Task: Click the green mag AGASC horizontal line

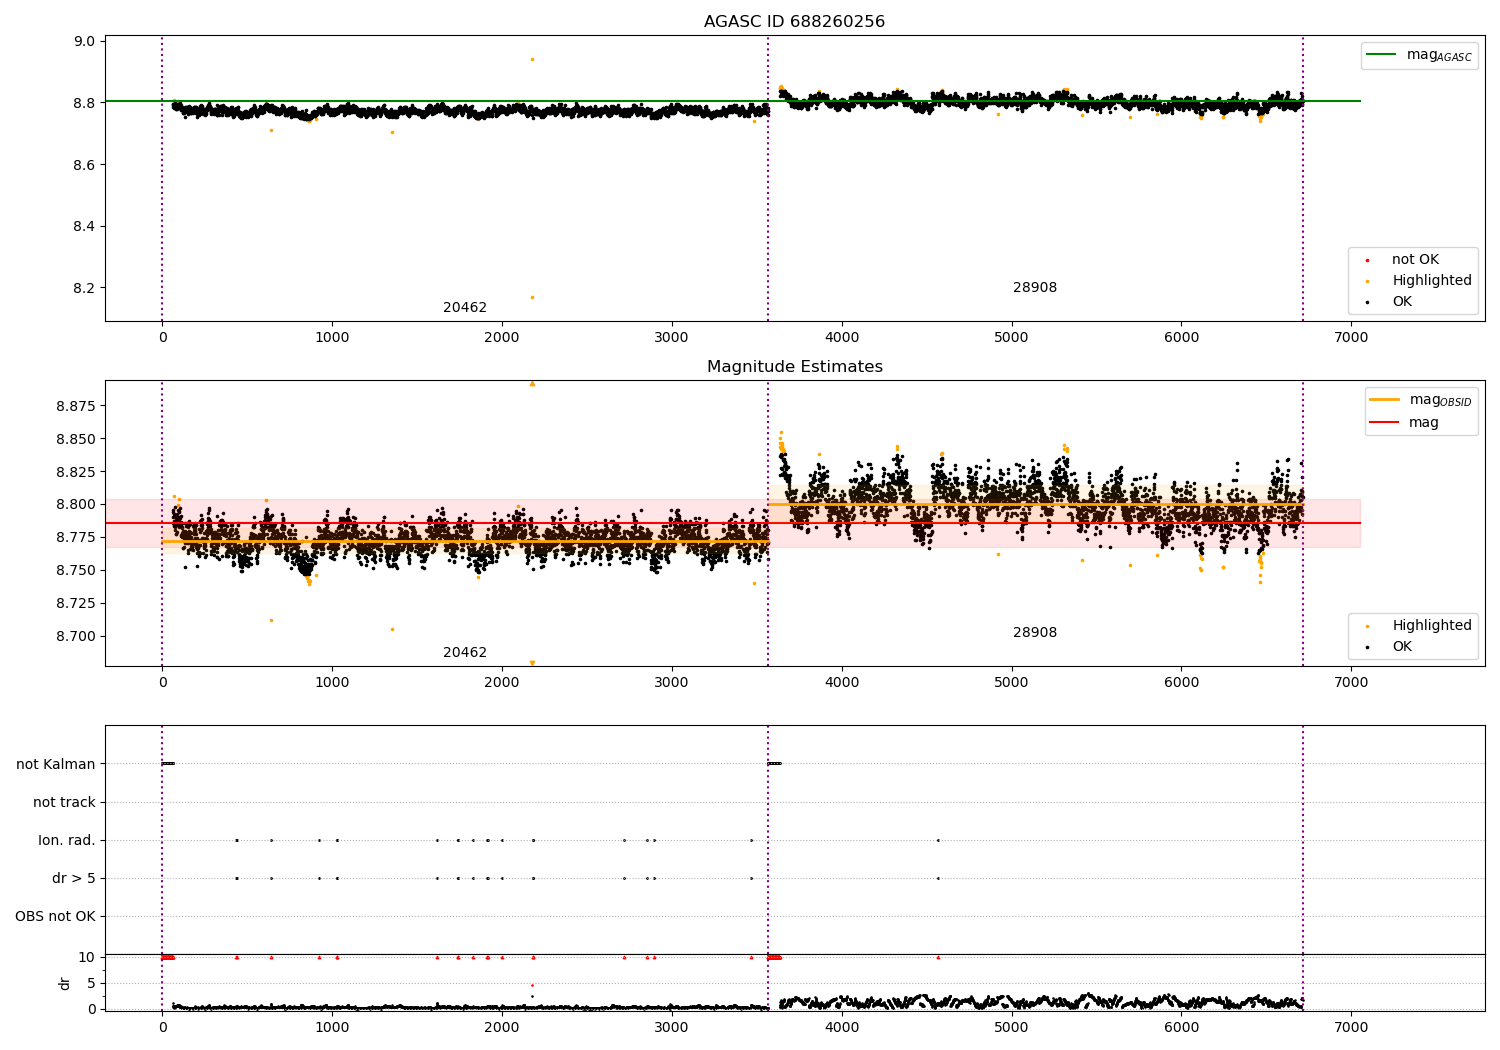Action: tap(733, 101)
